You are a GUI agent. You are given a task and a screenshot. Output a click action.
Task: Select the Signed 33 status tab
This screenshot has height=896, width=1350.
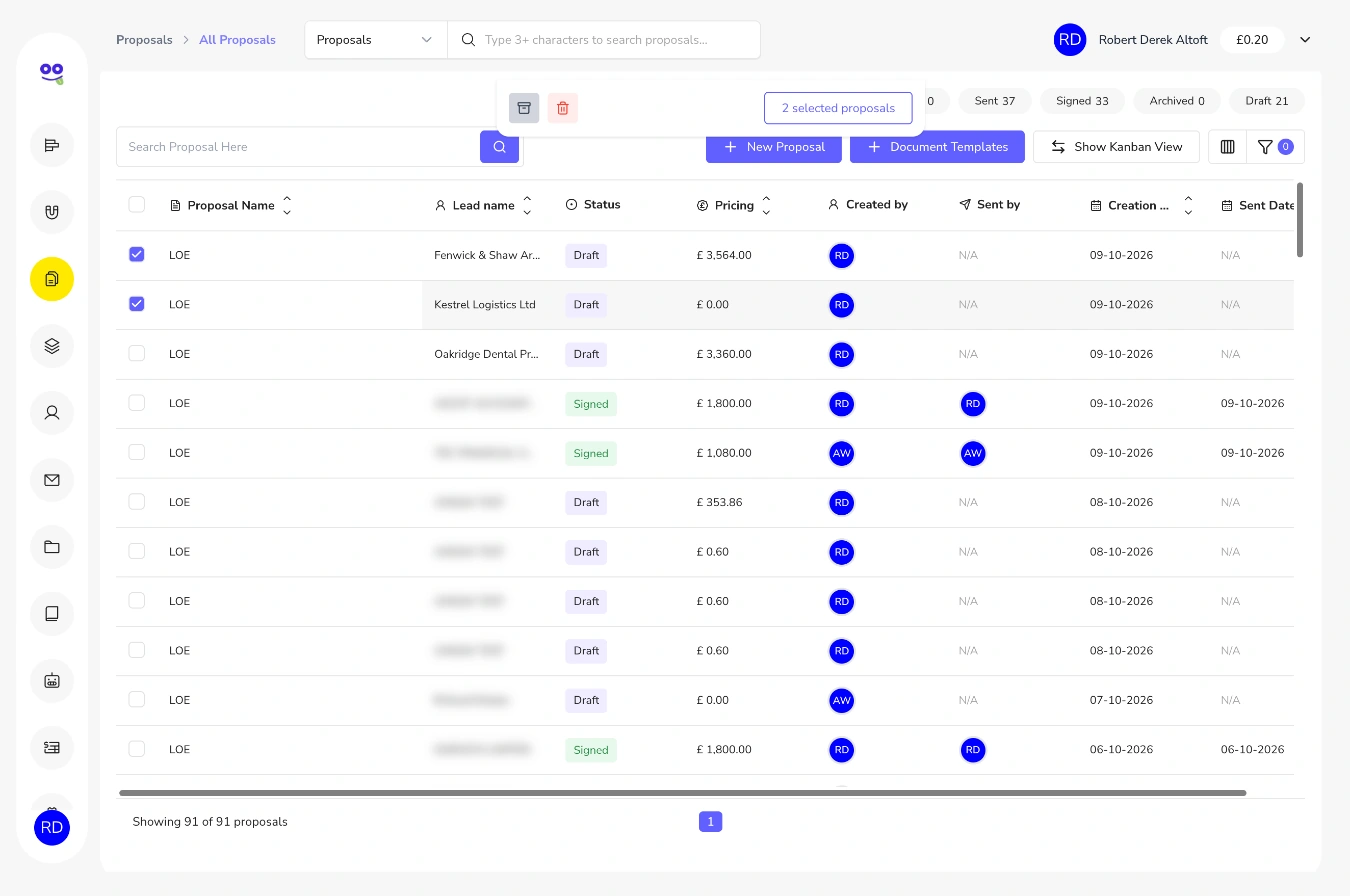(1082, 101)
